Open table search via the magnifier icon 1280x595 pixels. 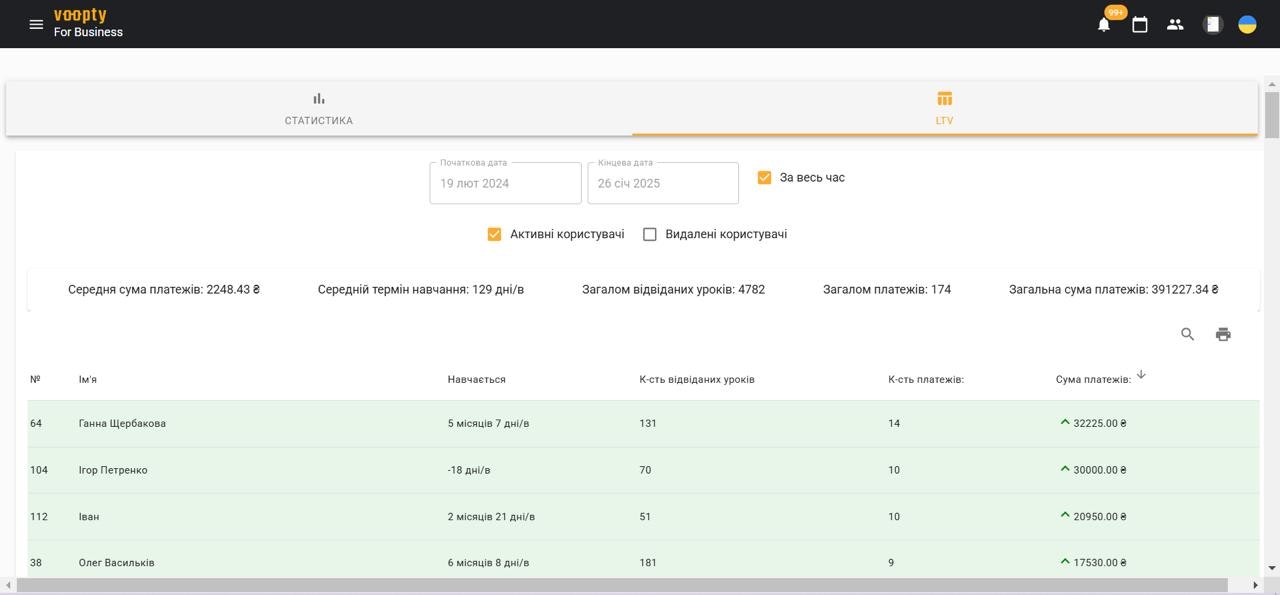click(x=1187, y=334)
